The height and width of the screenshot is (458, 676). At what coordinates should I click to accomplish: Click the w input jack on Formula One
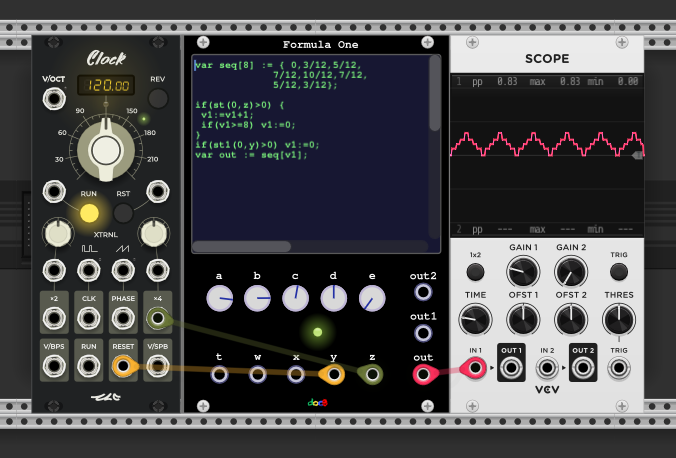click(257, 374)
